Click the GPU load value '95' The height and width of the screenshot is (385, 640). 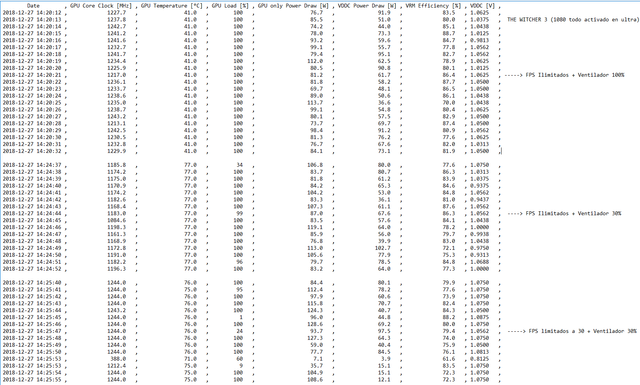[x=240, y=289]
